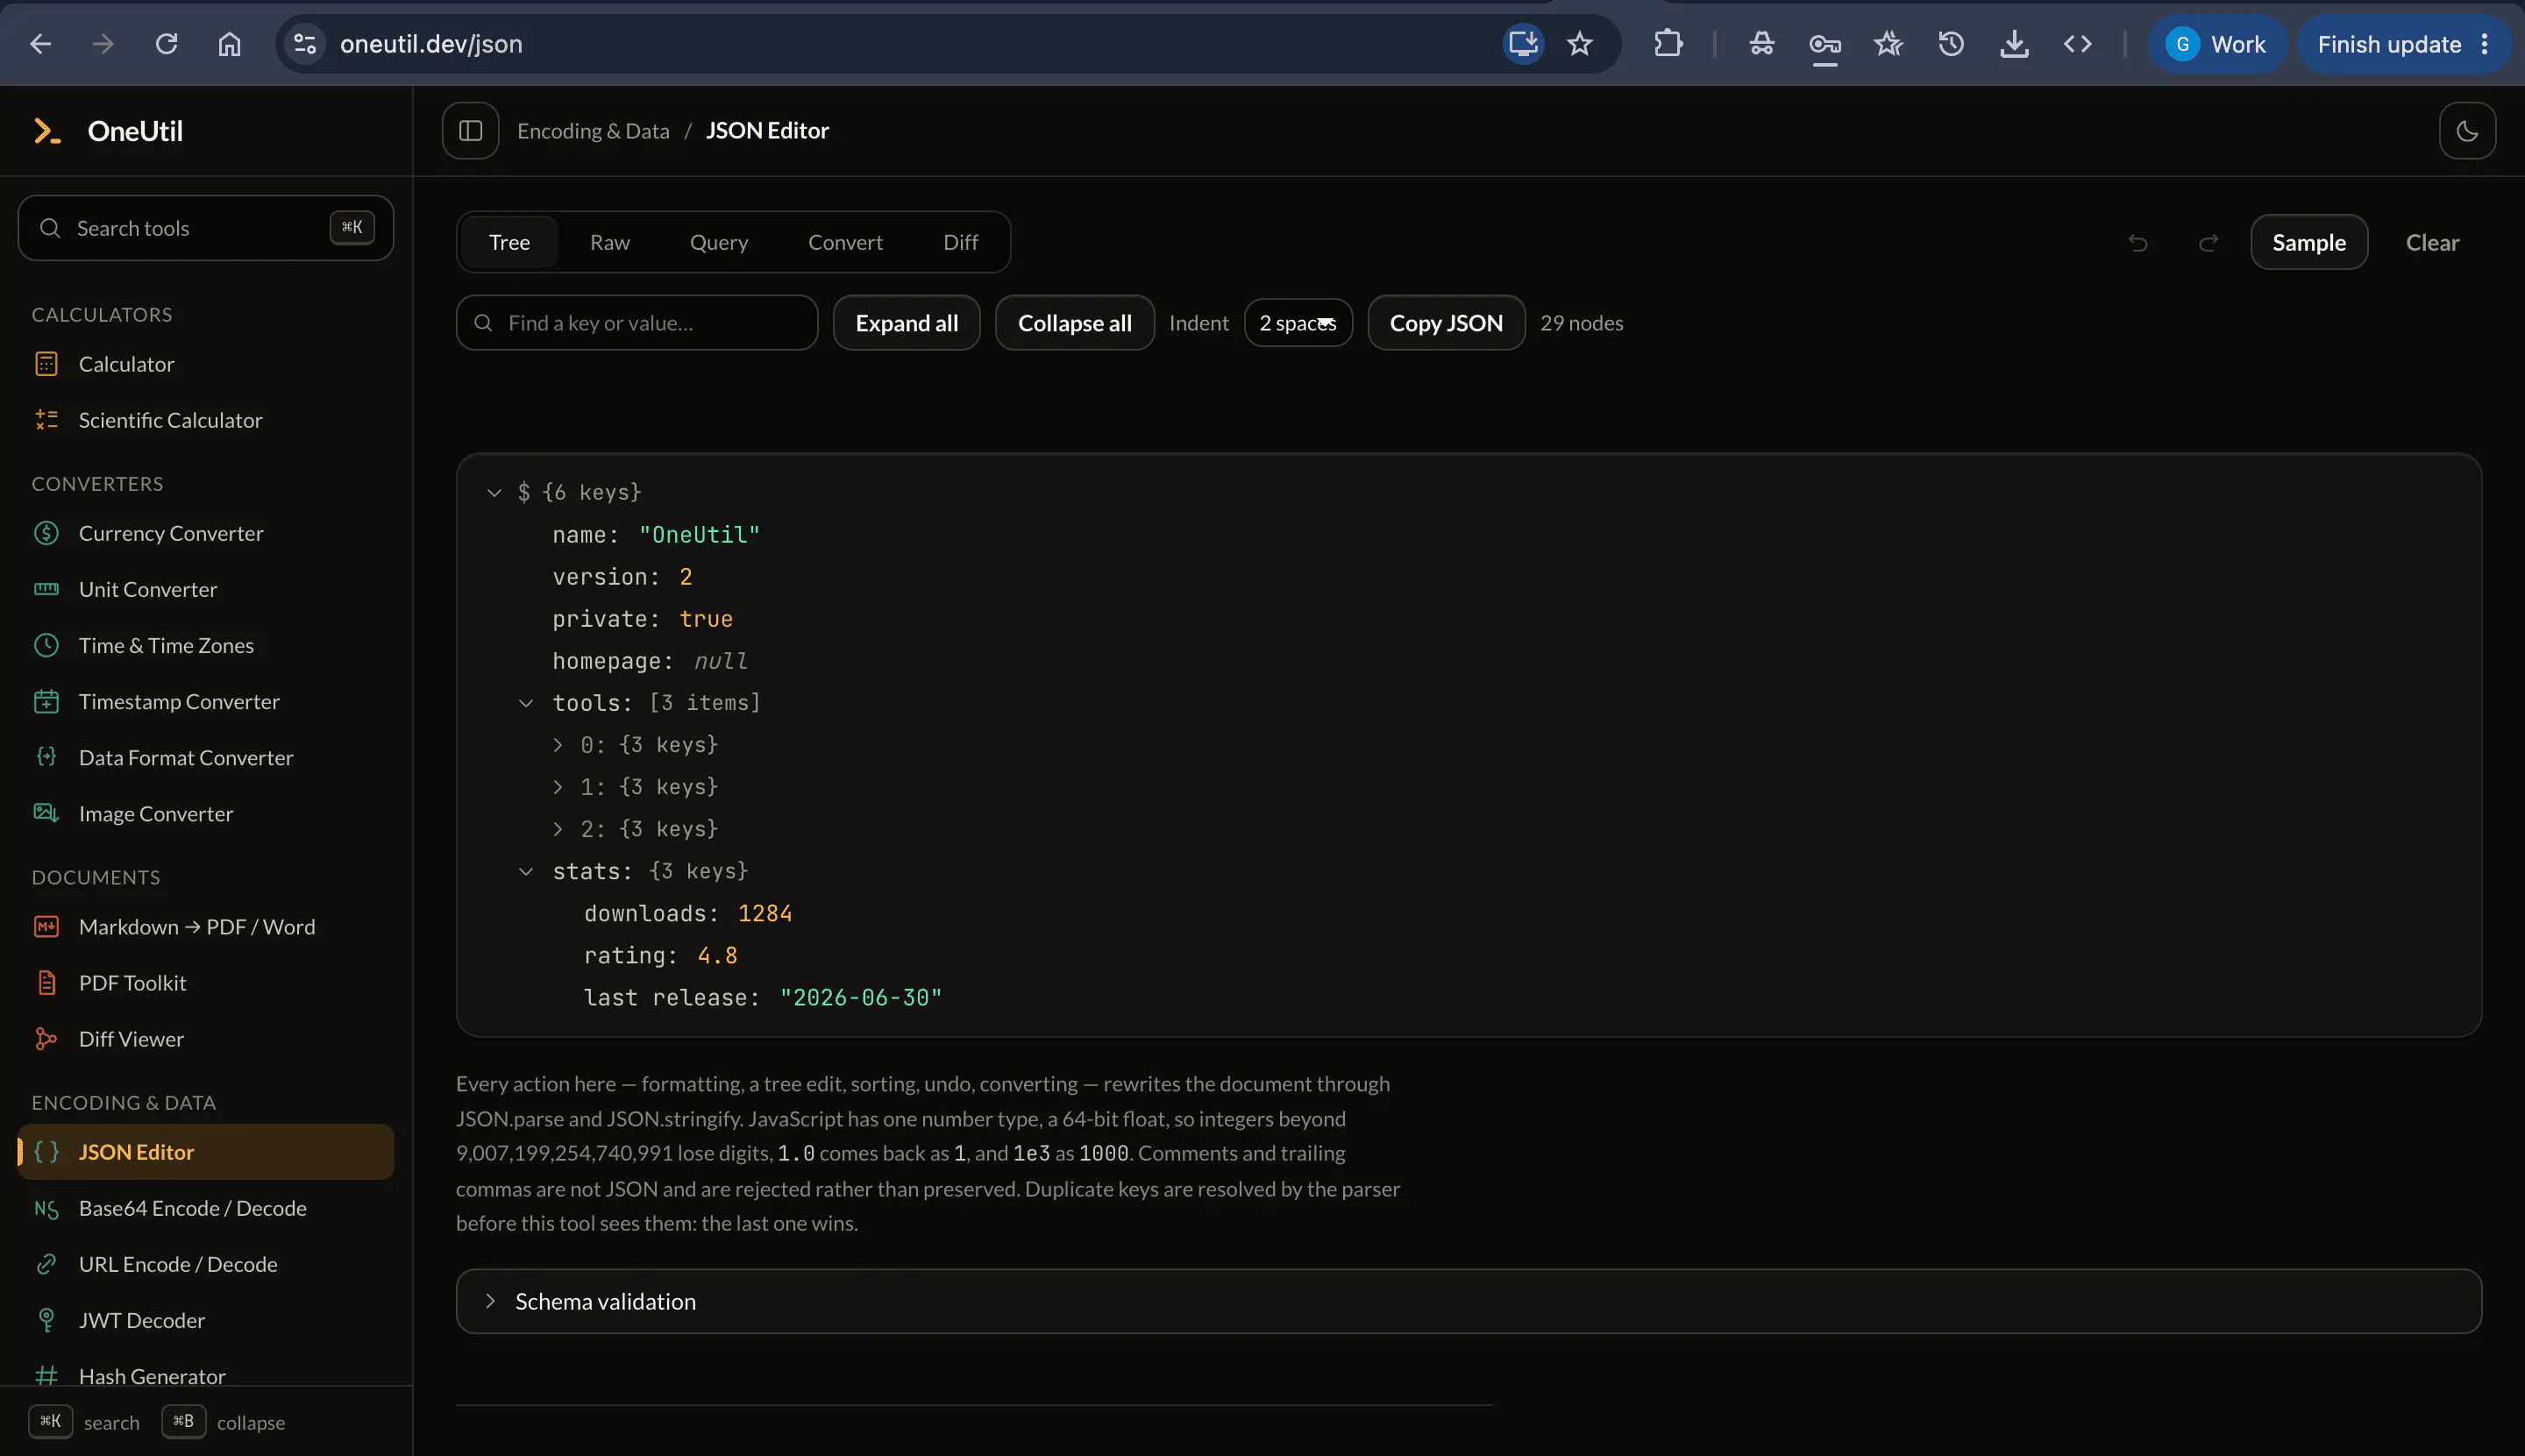Open Markdown to PDF / Word tool
This screenshot has height=1456, width=2525.
(206, 926)
